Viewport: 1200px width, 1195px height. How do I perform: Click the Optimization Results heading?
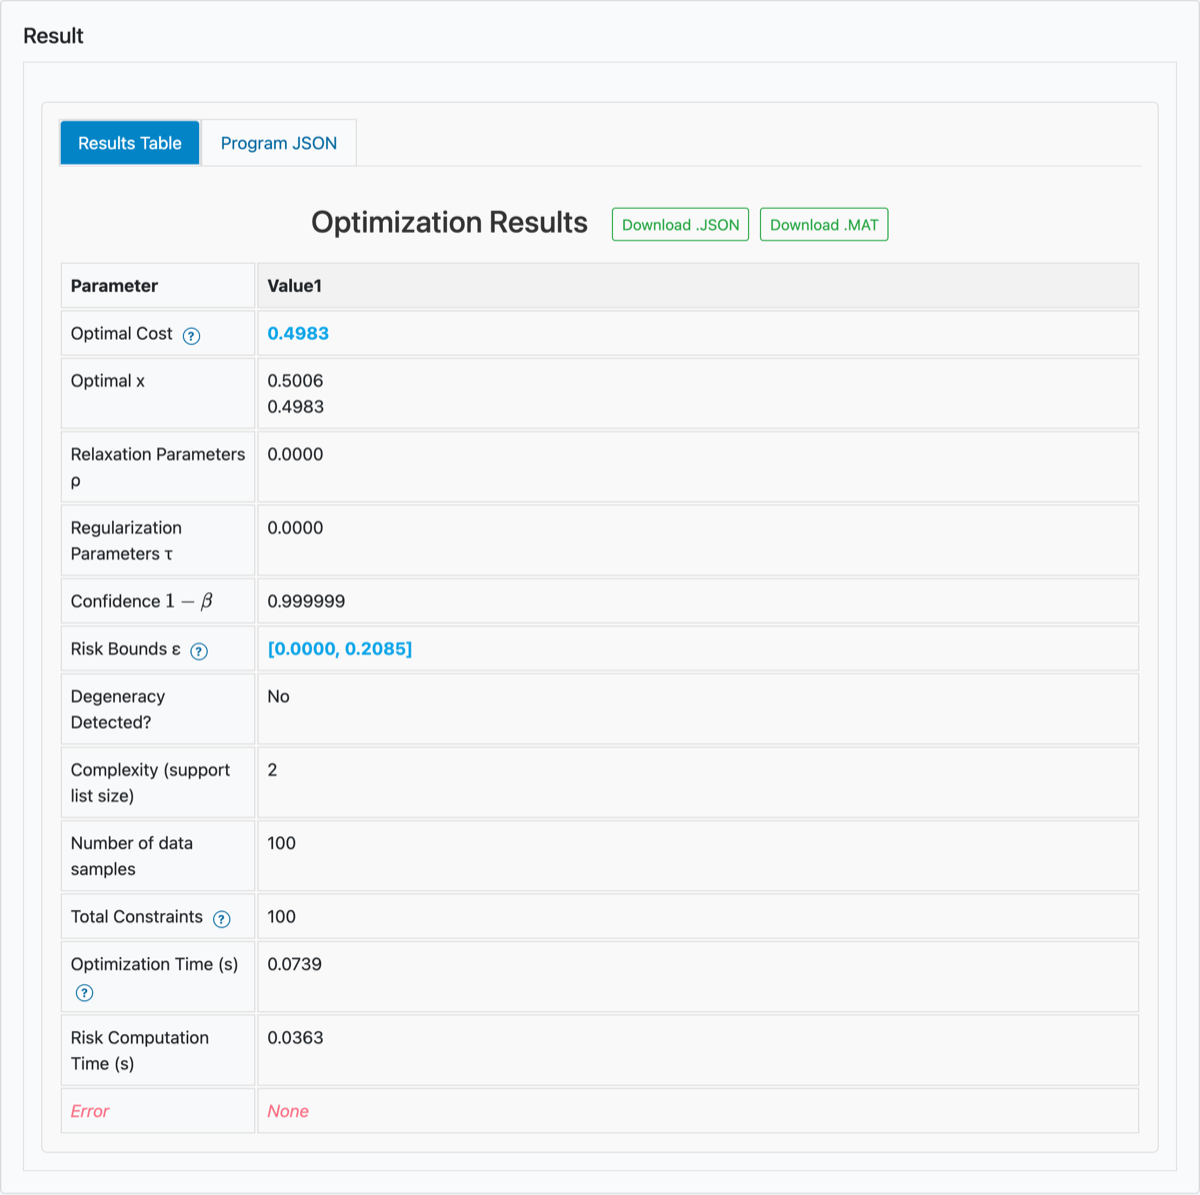[449, 222]
